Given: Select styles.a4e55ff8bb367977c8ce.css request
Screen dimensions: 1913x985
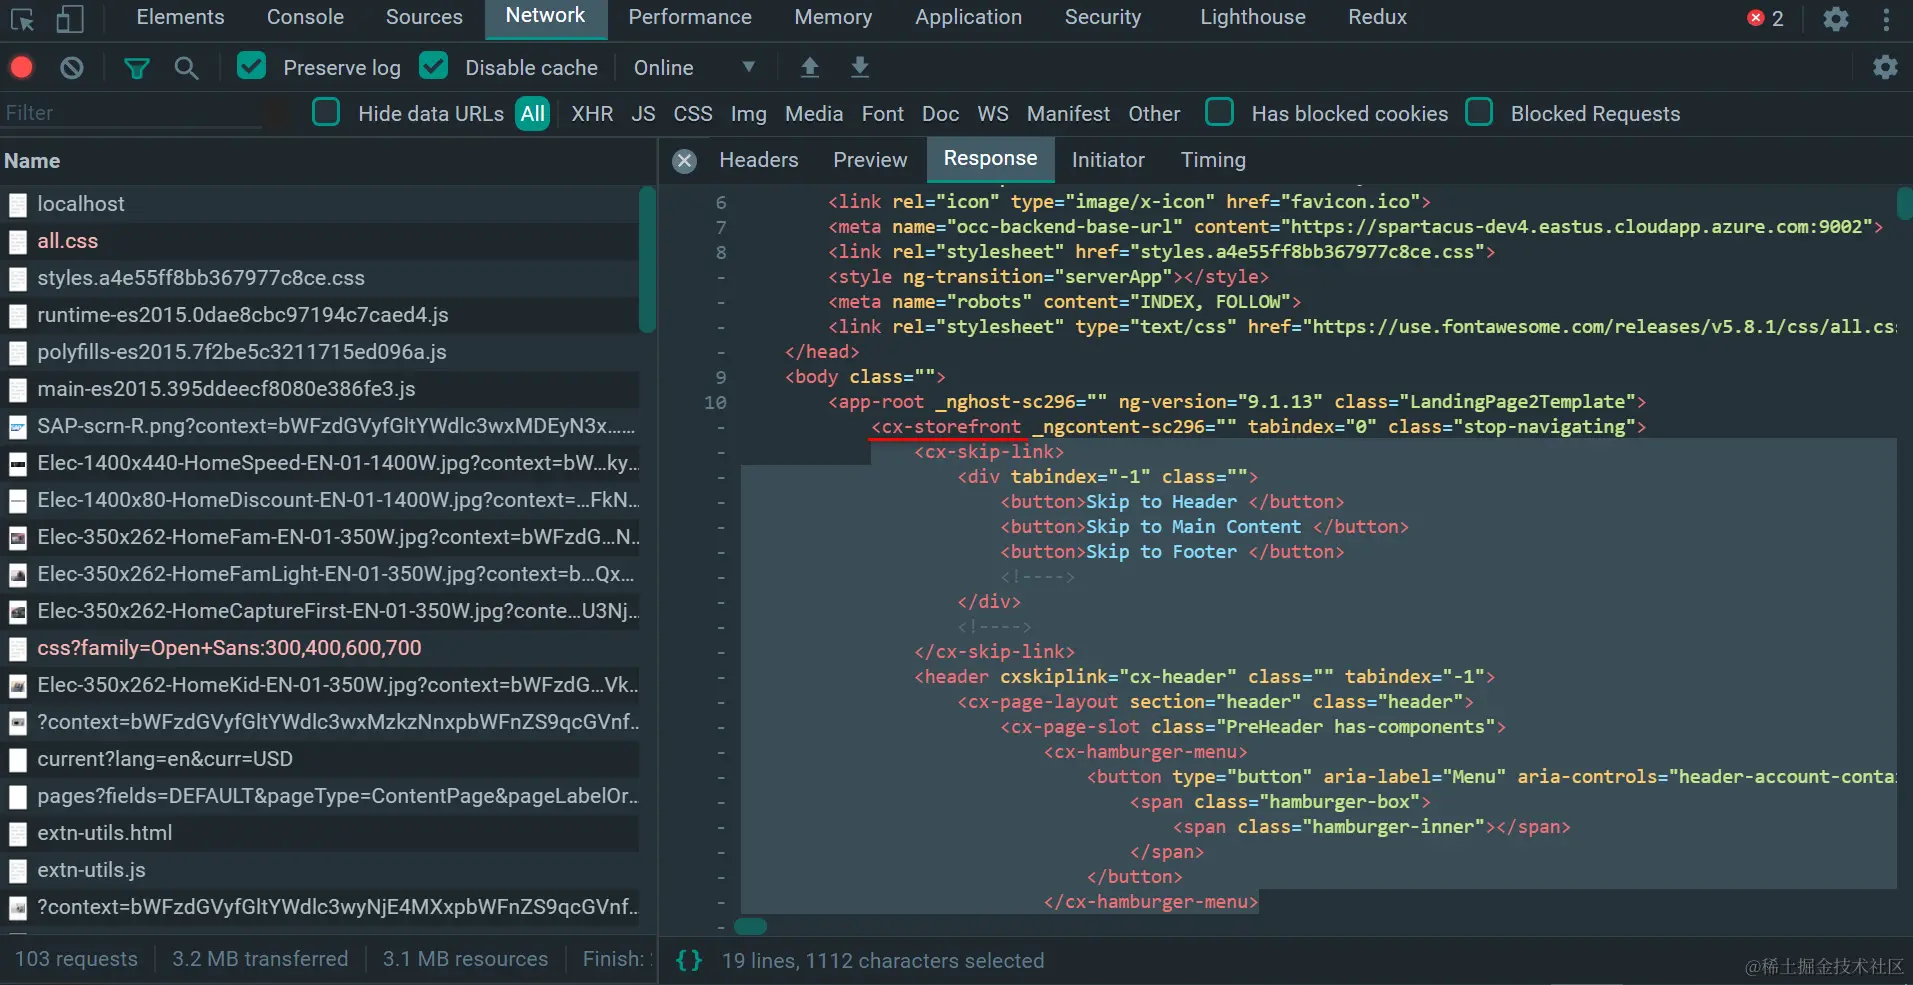Looking at the screenshot, I should [320, 278].
